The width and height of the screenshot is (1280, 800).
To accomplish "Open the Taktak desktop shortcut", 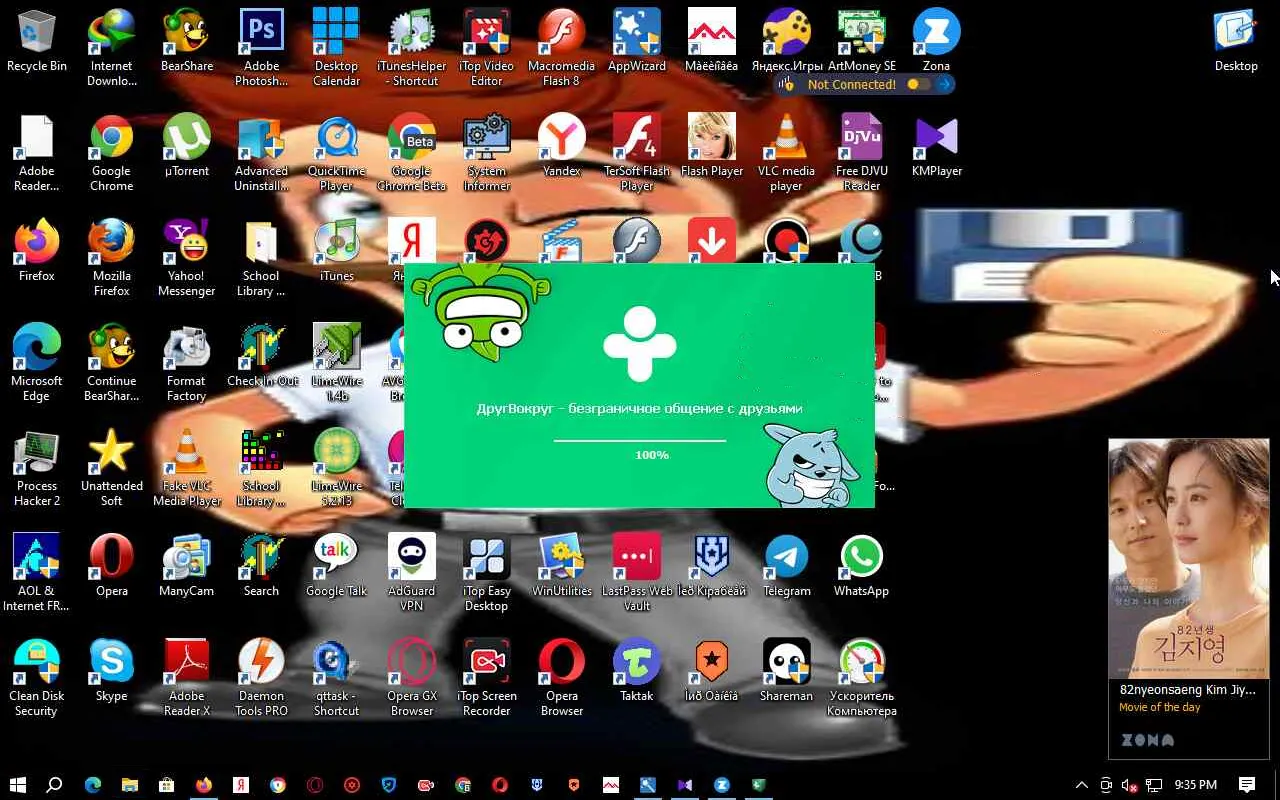I will tap(636, 671).
